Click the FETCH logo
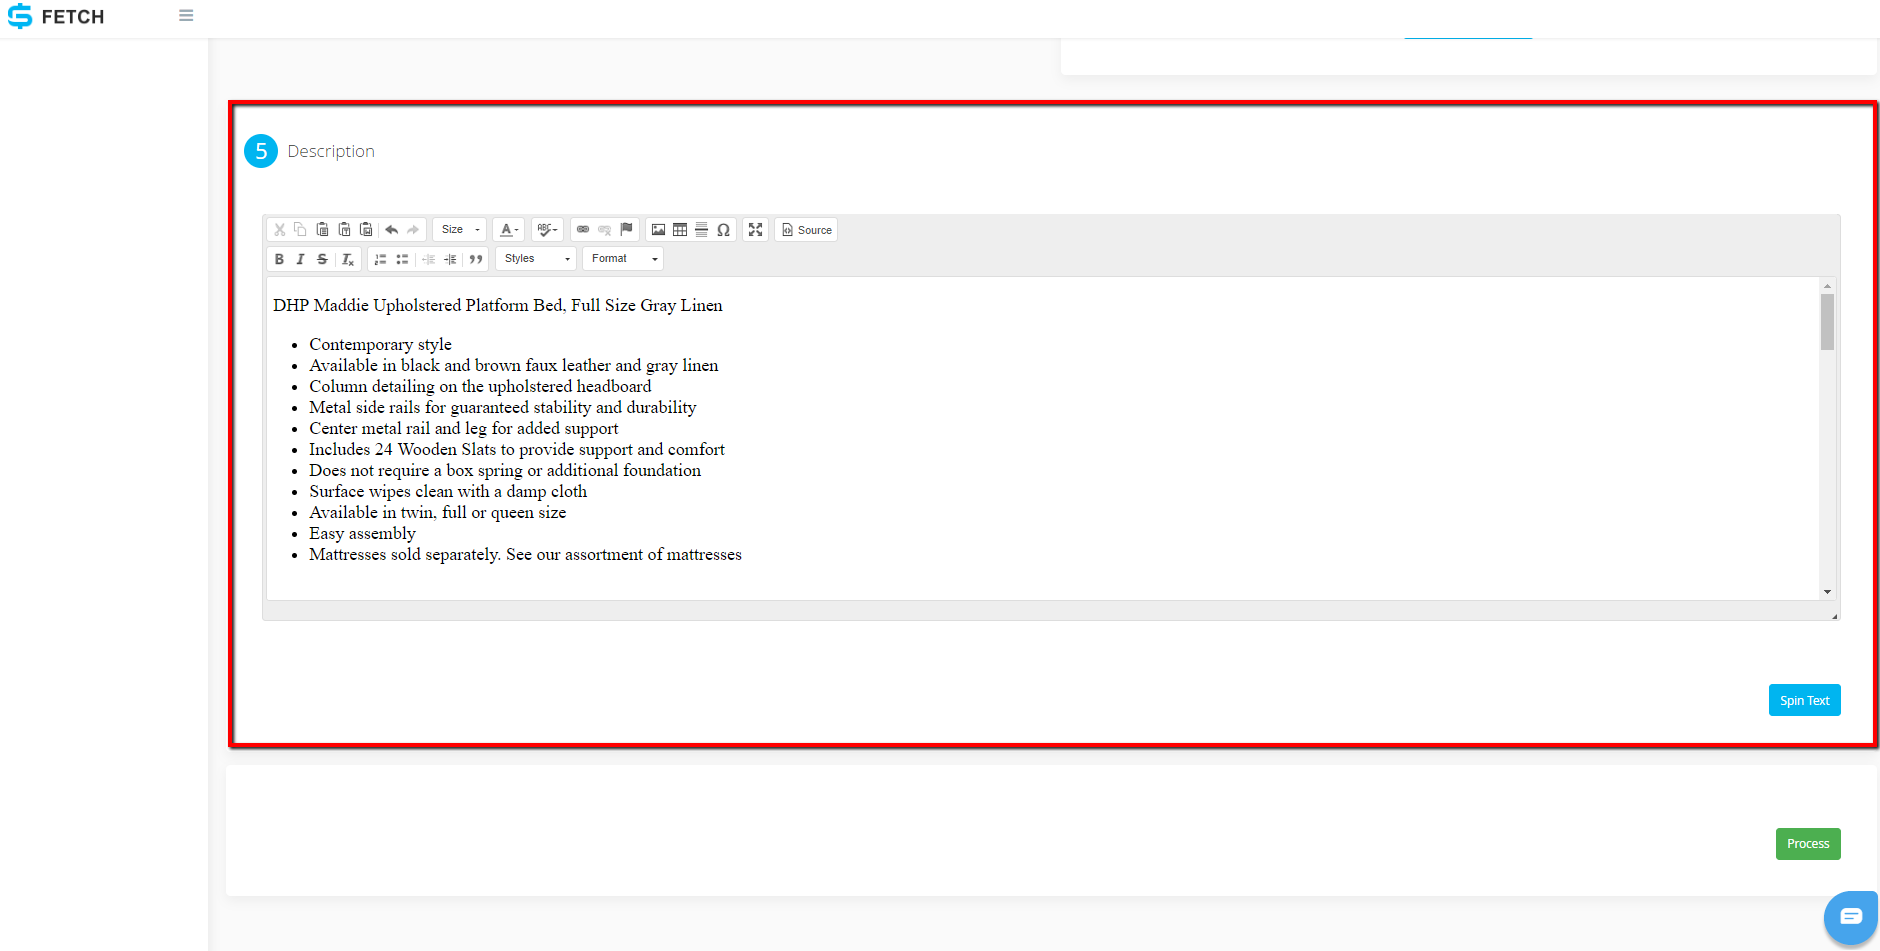This screenshot has width=1880, height=951. (56, 17)
